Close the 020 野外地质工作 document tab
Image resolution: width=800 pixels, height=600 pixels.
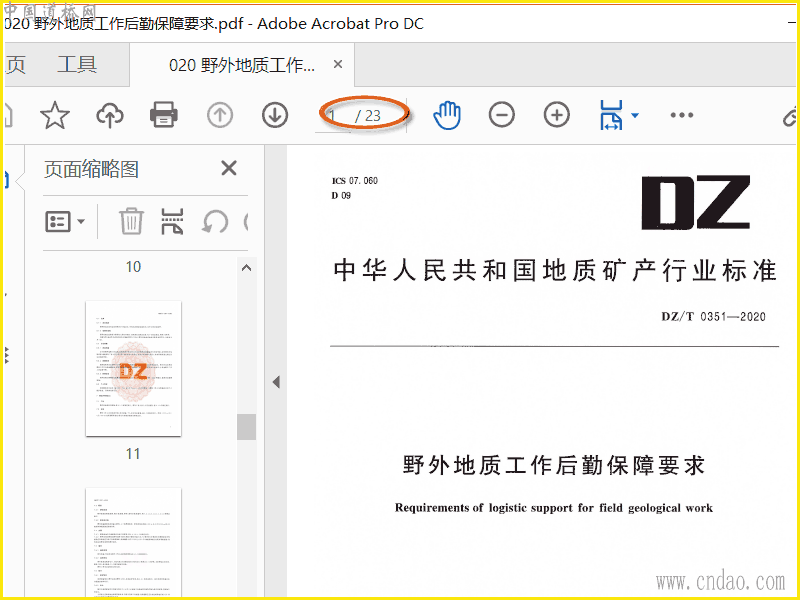pyautogui.click(x=338, y=64)
